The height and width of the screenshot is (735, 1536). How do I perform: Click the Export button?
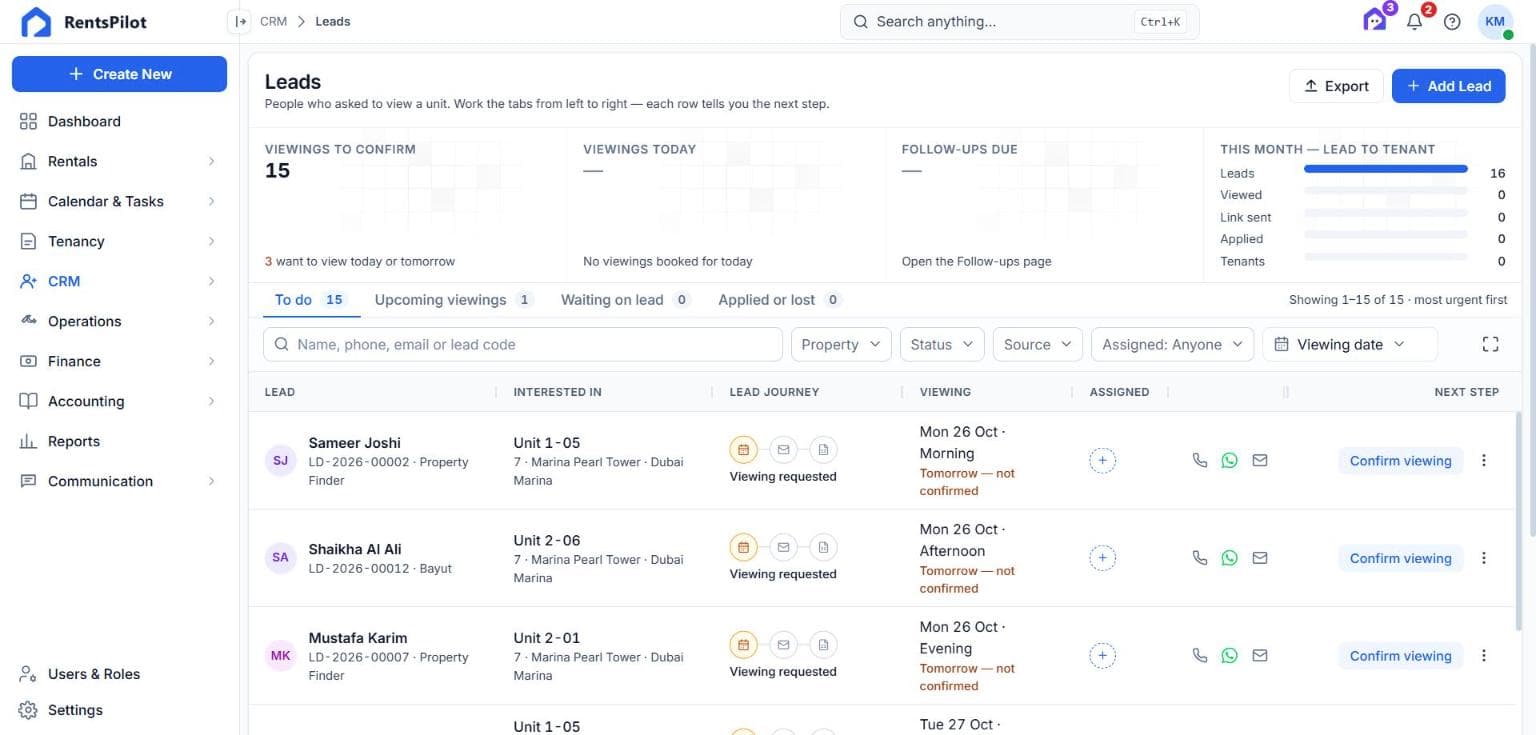point(1336,86)
